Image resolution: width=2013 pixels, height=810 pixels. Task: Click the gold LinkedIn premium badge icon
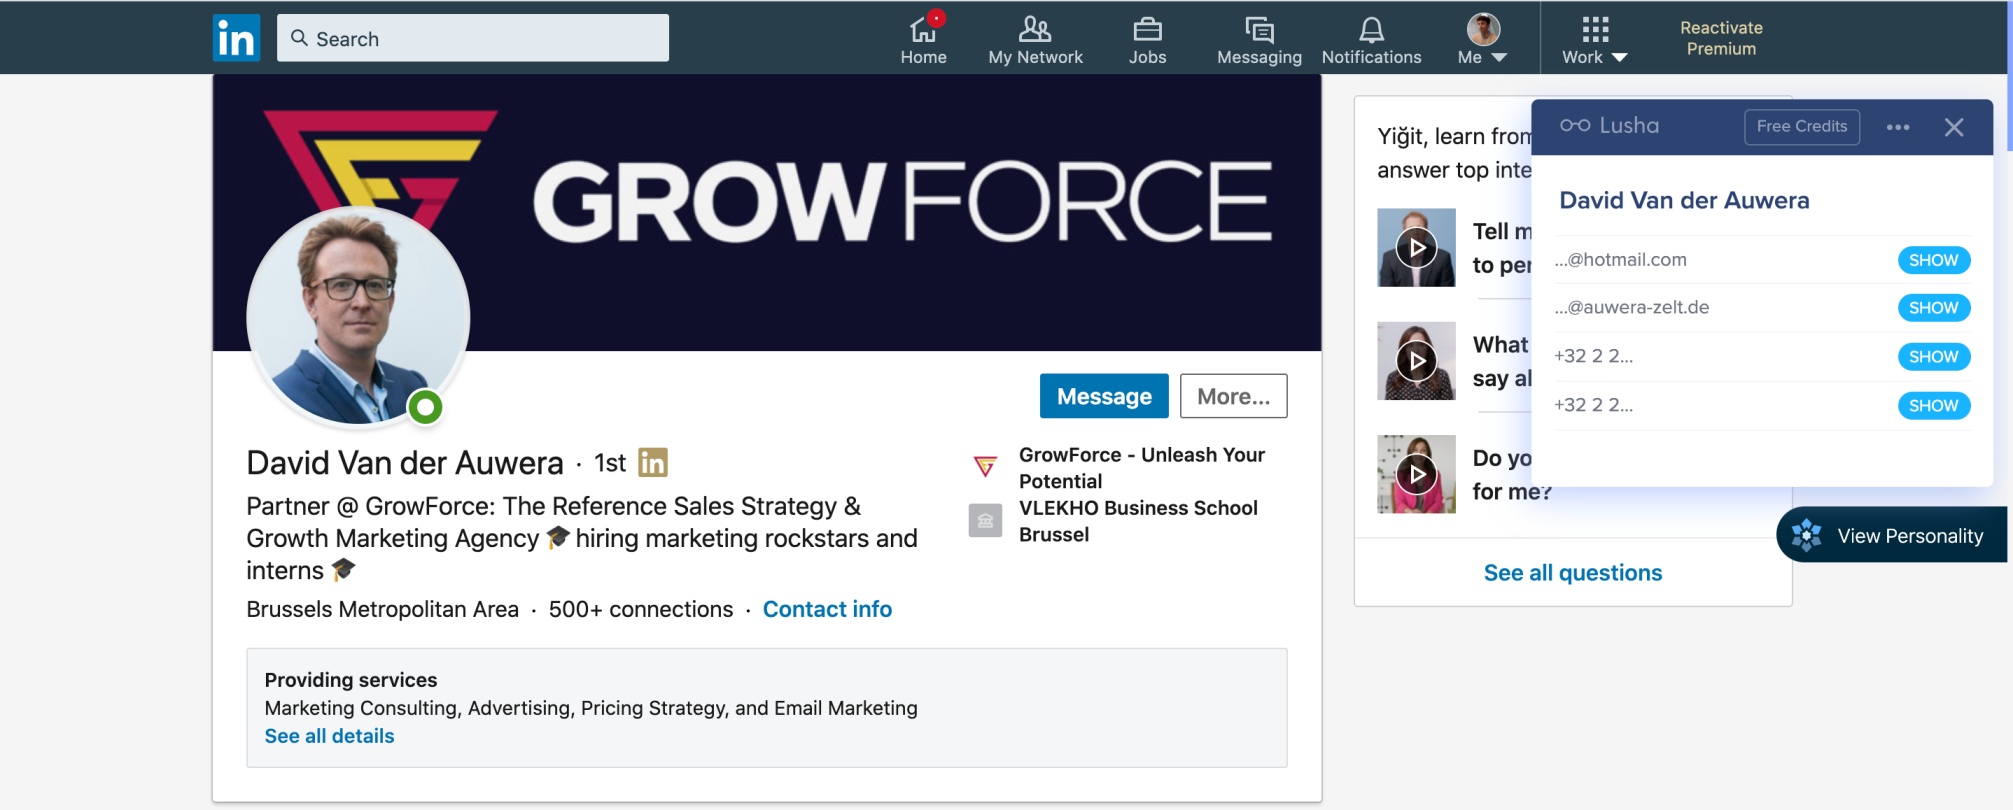pos(652,462)
